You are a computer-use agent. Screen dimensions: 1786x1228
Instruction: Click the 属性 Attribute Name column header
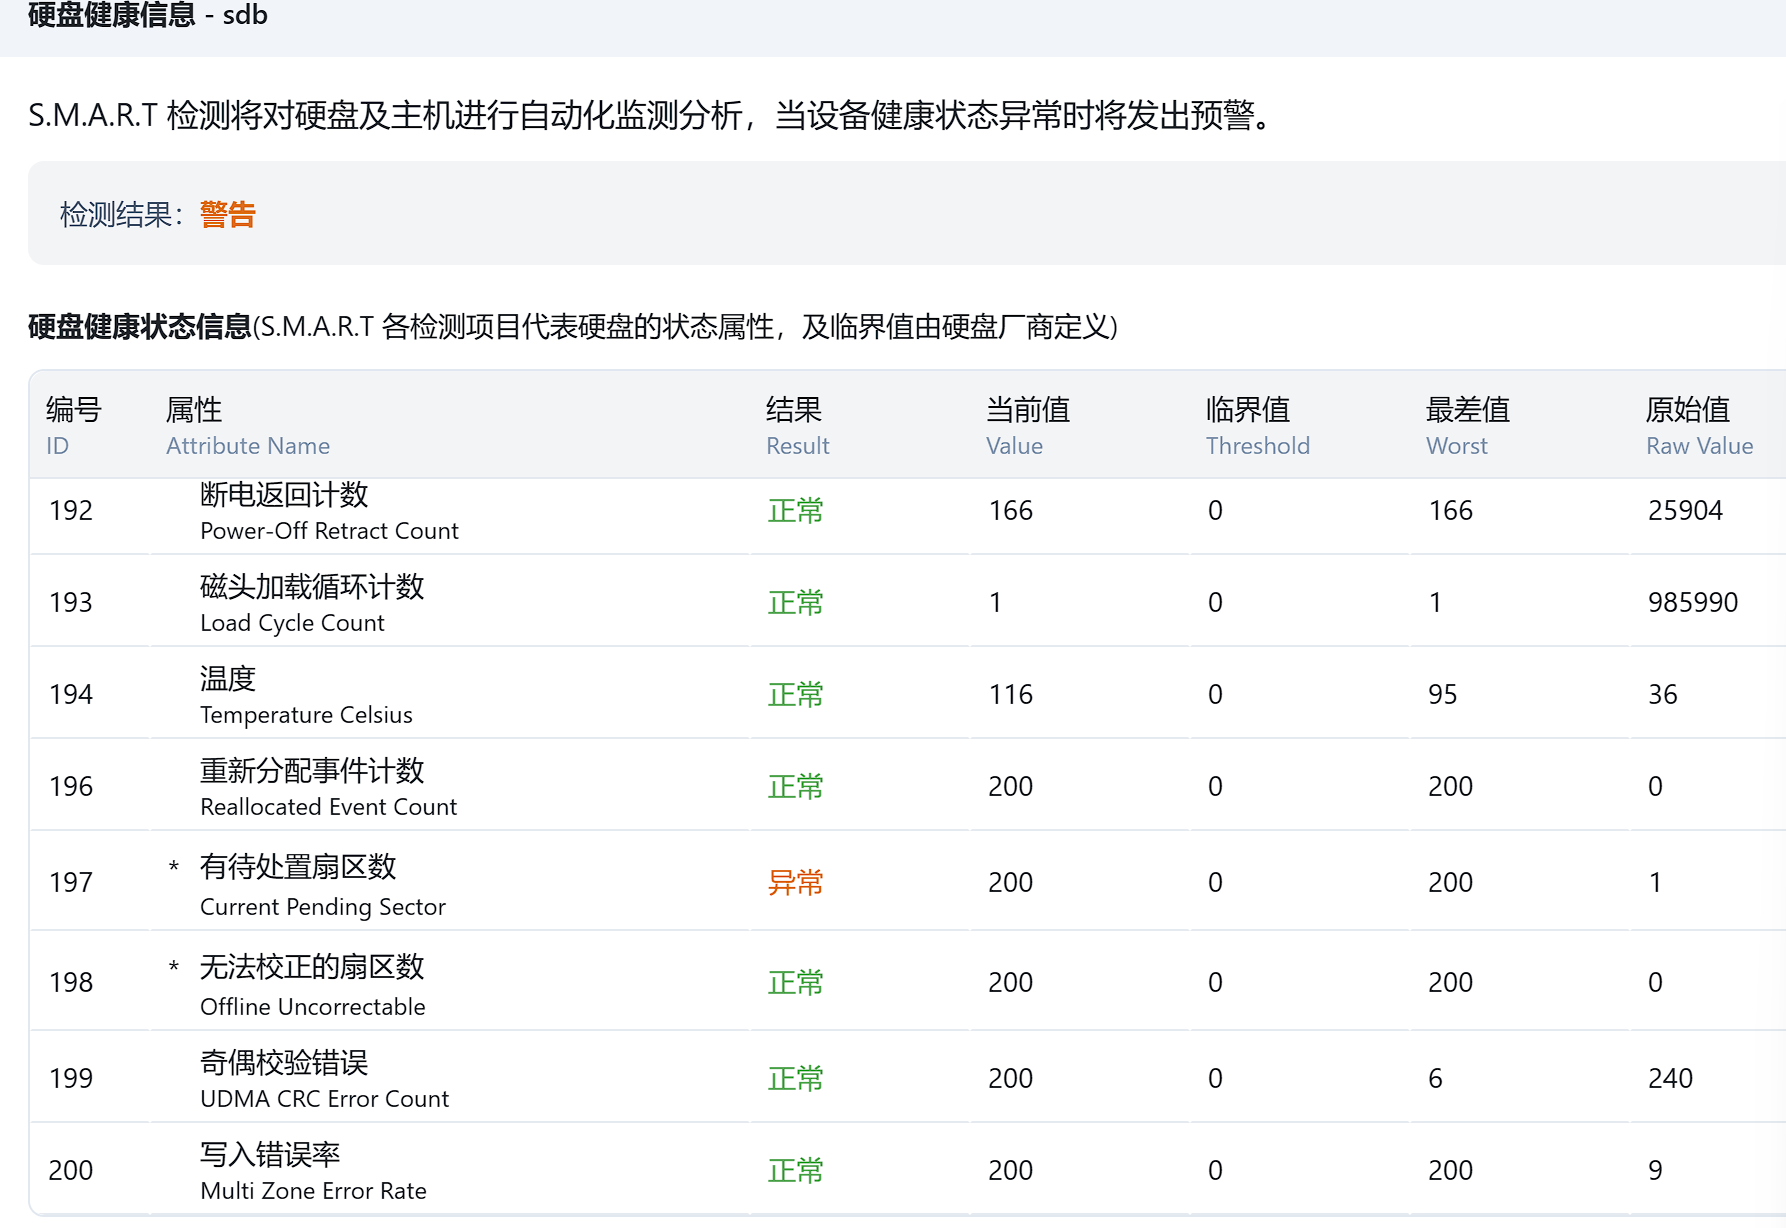pyautogui.click(x=247, y=425)
